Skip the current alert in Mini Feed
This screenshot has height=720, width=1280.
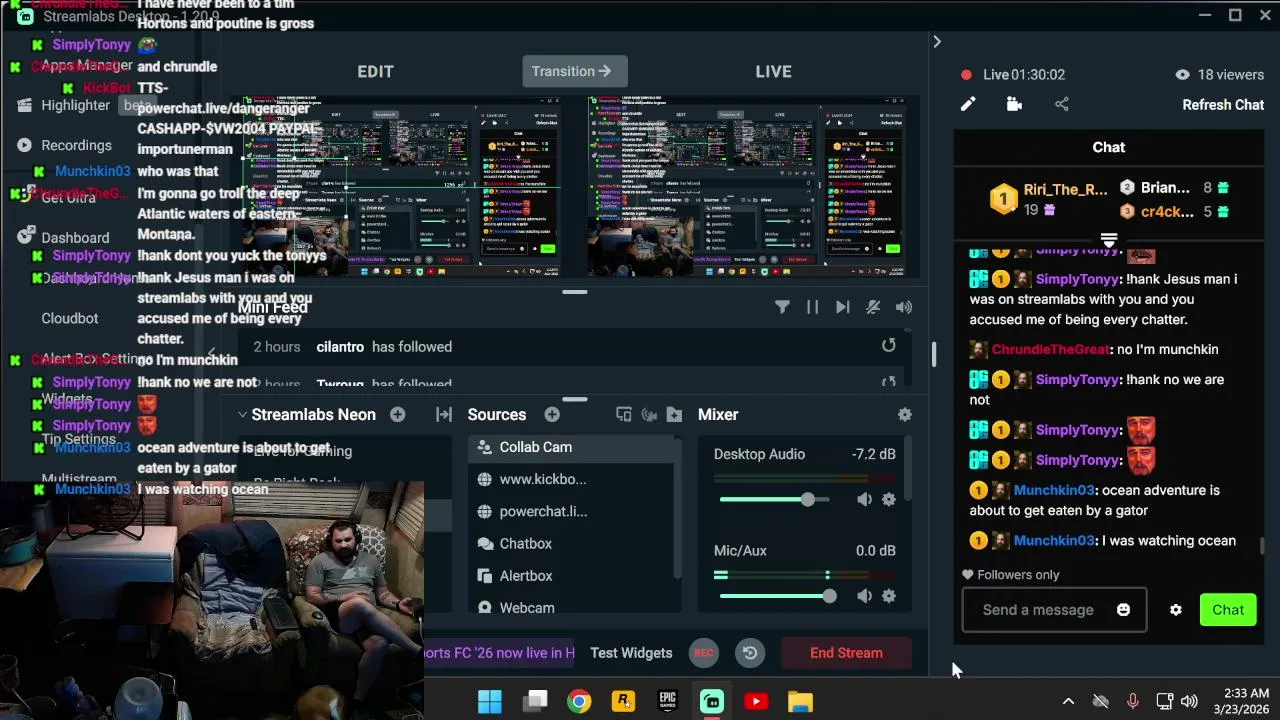842,307
